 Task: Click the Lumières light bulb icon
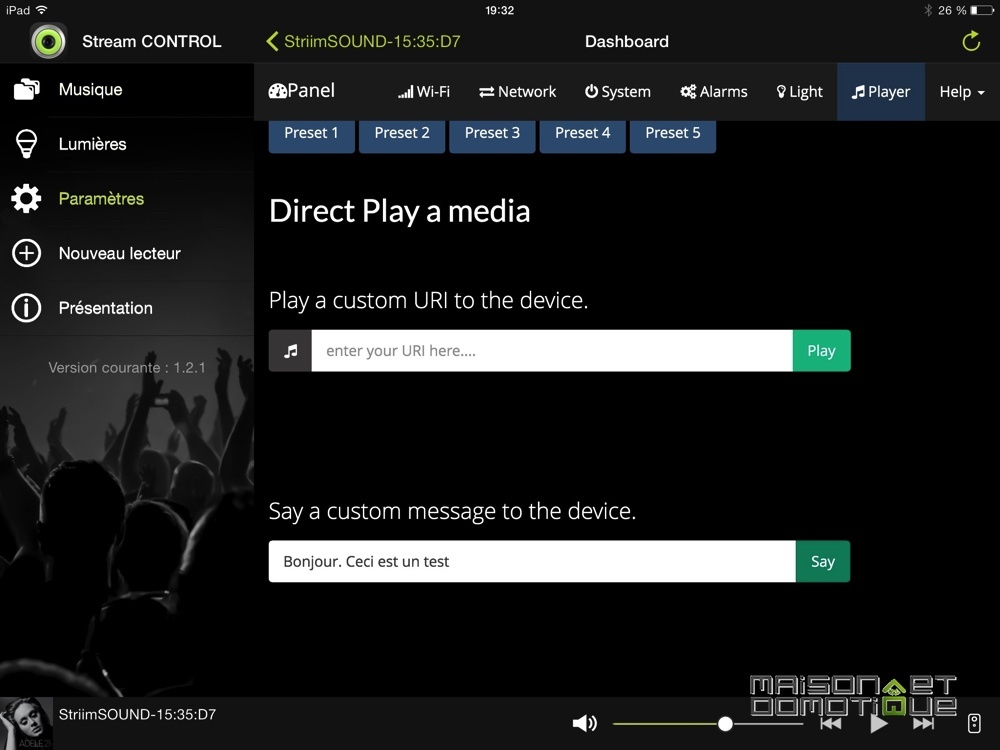click(x=26, y=143)
